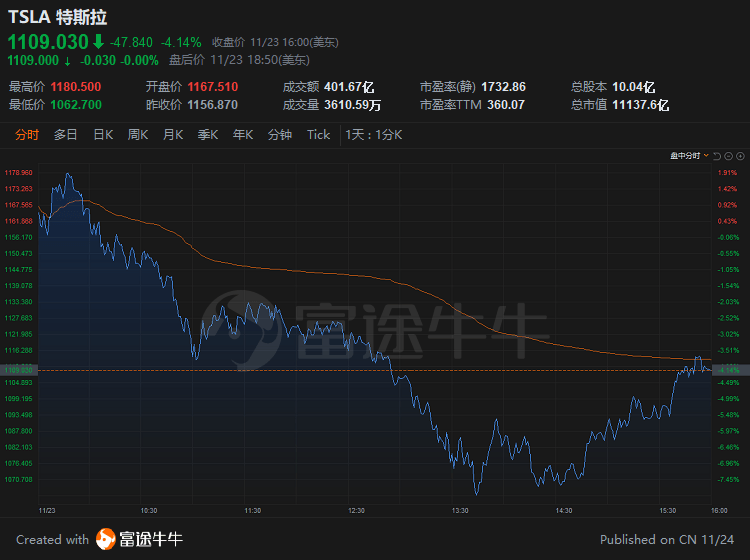Switch to the 多日 multi-day tab

click(x=66, y=135)
